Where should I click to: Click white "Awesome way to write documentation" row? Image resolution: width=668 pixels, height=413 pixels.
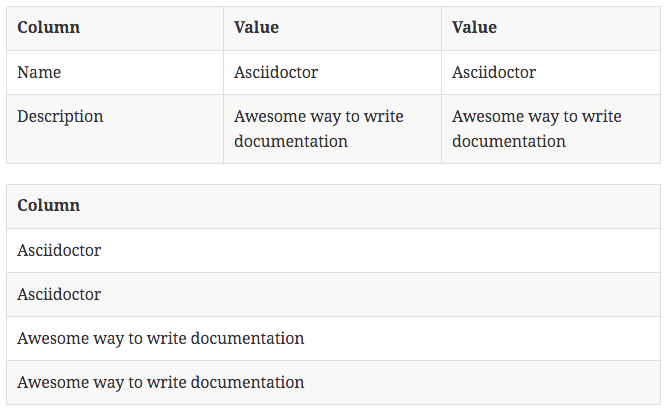coord(160,338)
